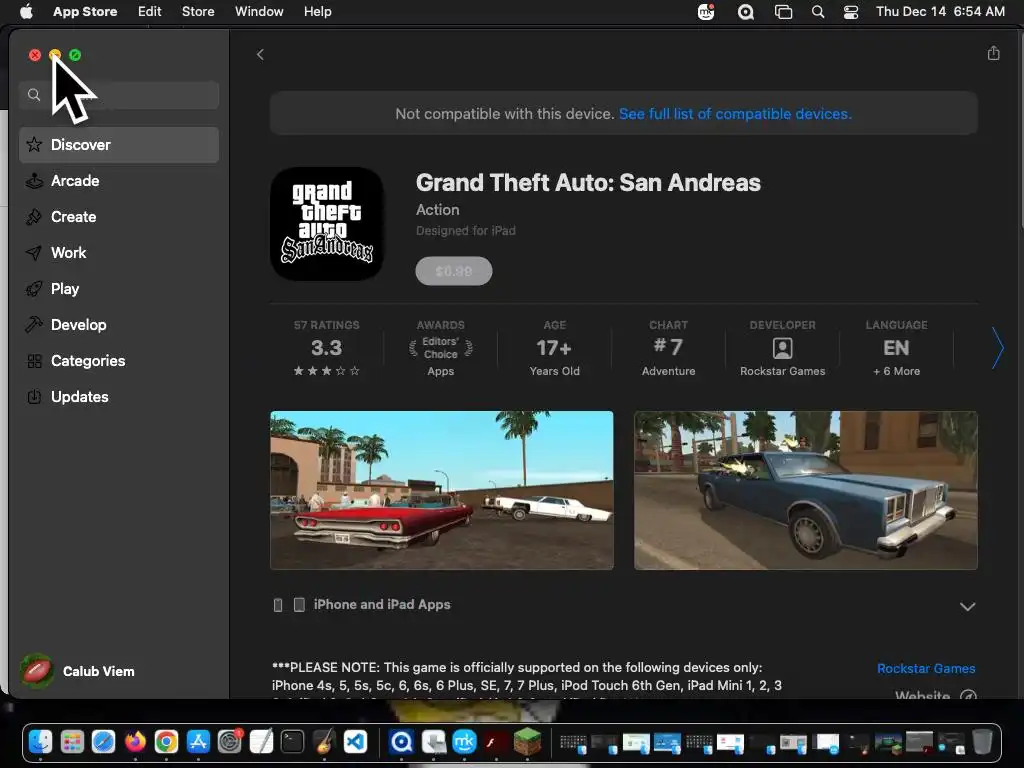Click the window scrollbar at right edge
1024x768 pixels.
tap(1021, 131)
